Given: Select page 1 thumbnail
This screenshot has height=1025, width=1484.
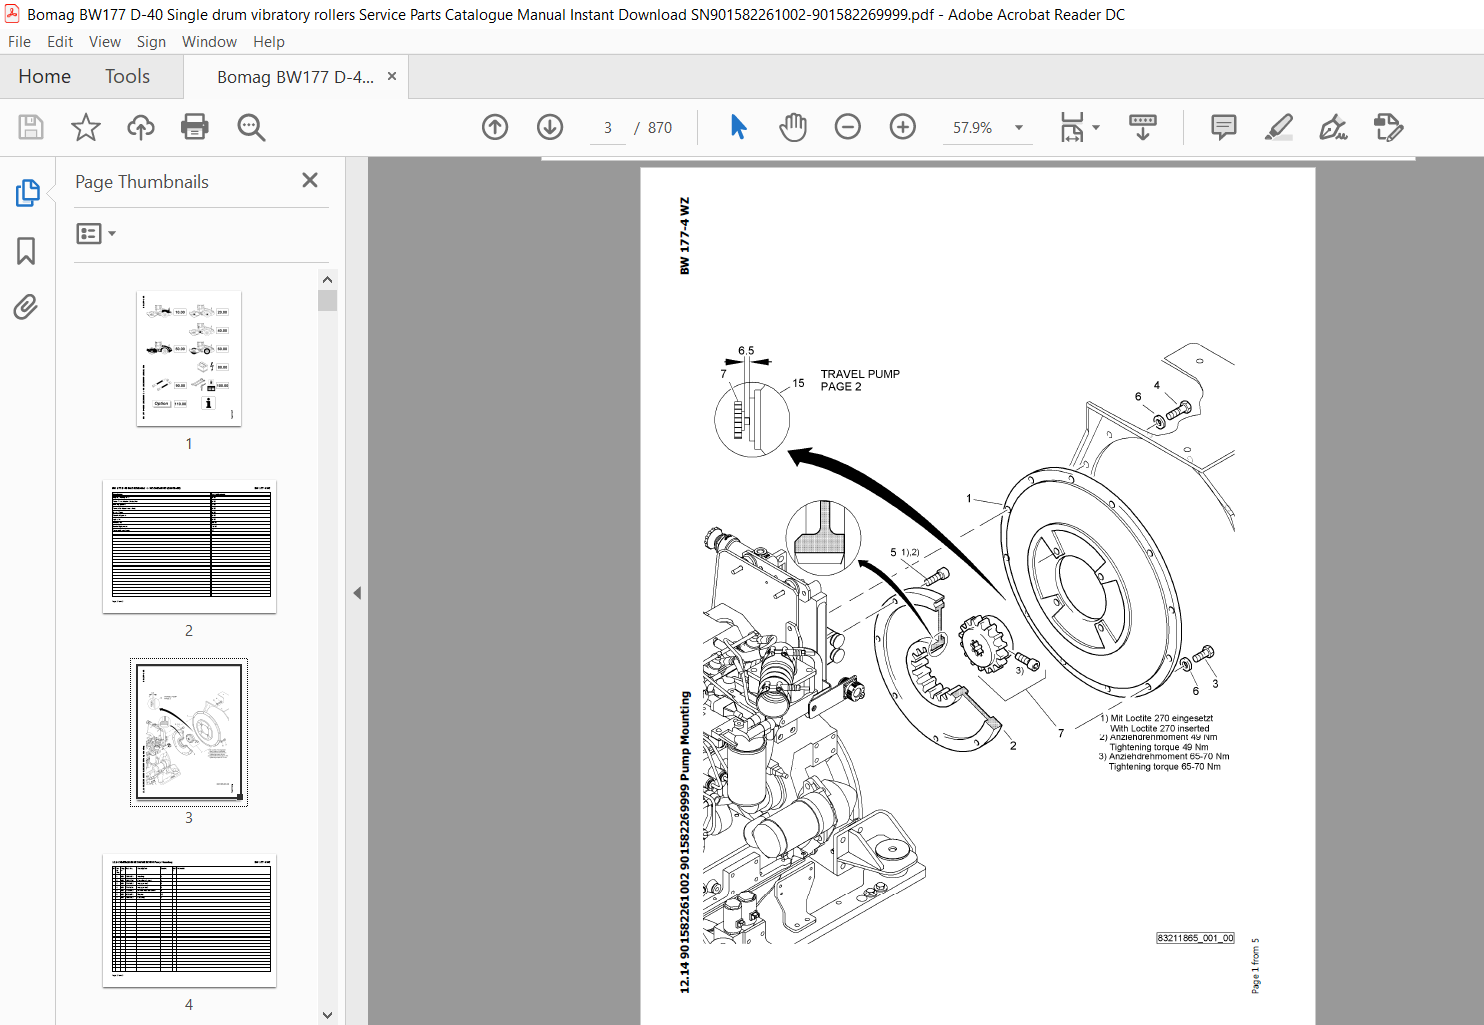Looking at the screenshot, I should tap(189, 359).
